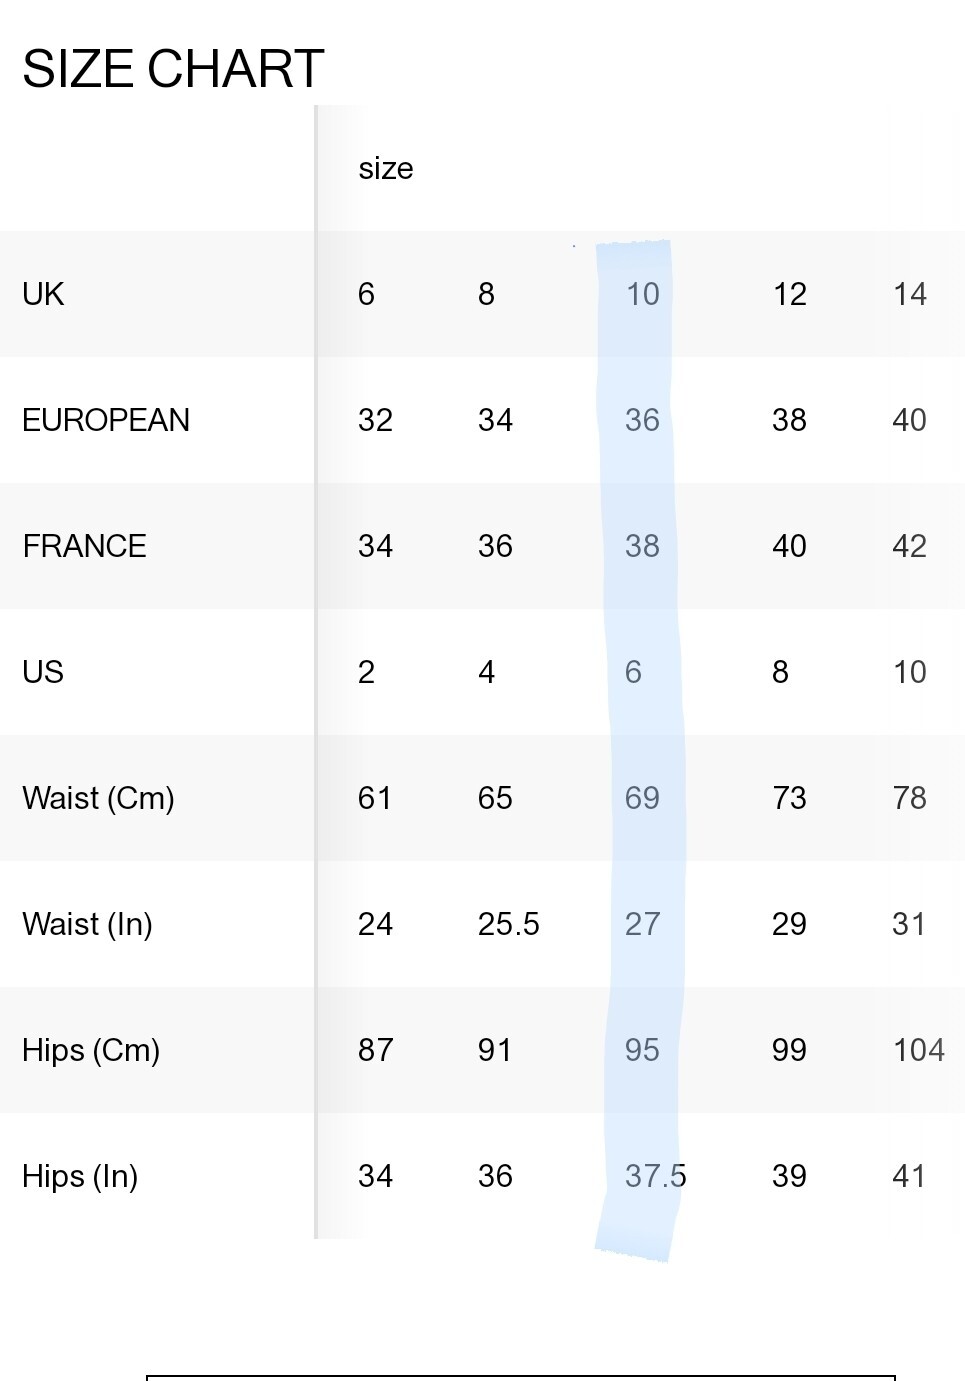Click the SIZE CHART heading
Image resolution: width=965 pixels, height=1381 pixels.
point(173,69)
